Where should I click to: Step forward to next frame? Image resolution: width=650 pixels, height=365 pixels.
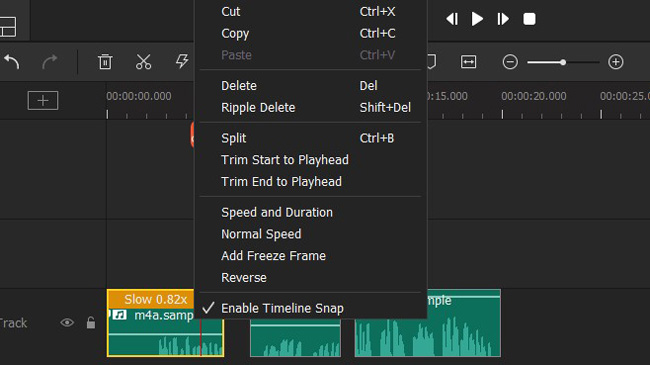point(503,19)
